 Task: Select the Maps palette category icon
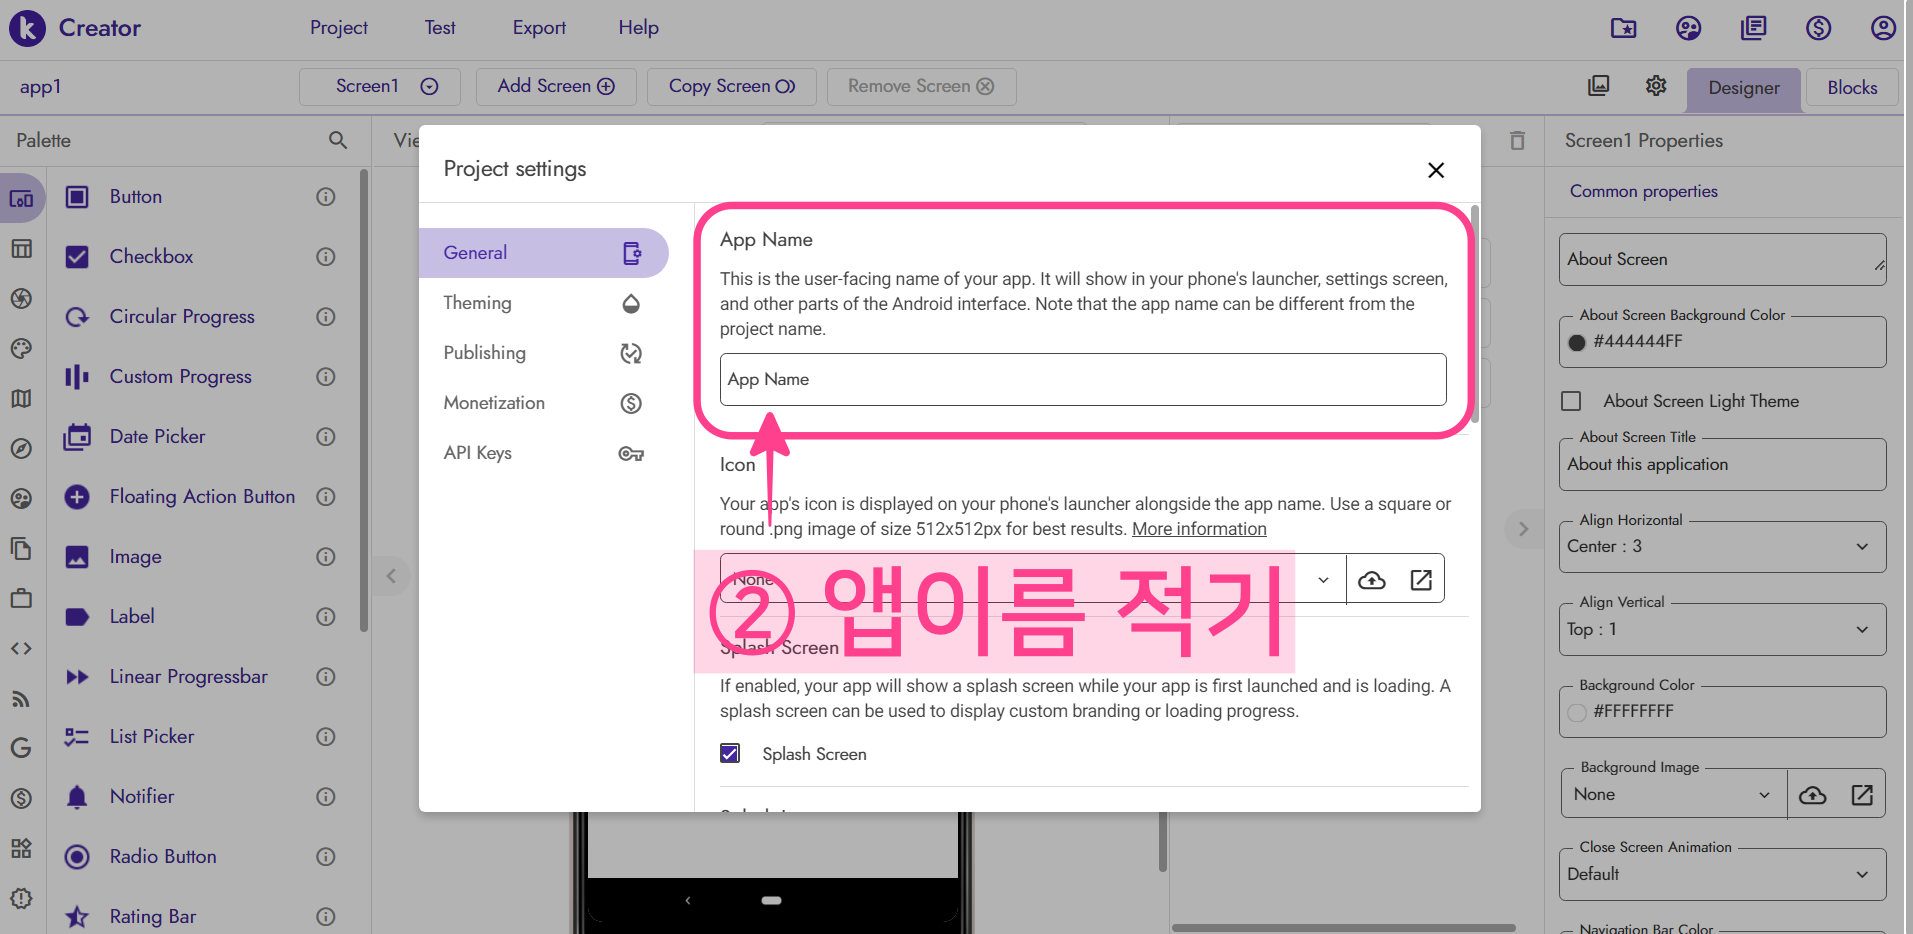[21, 399]
